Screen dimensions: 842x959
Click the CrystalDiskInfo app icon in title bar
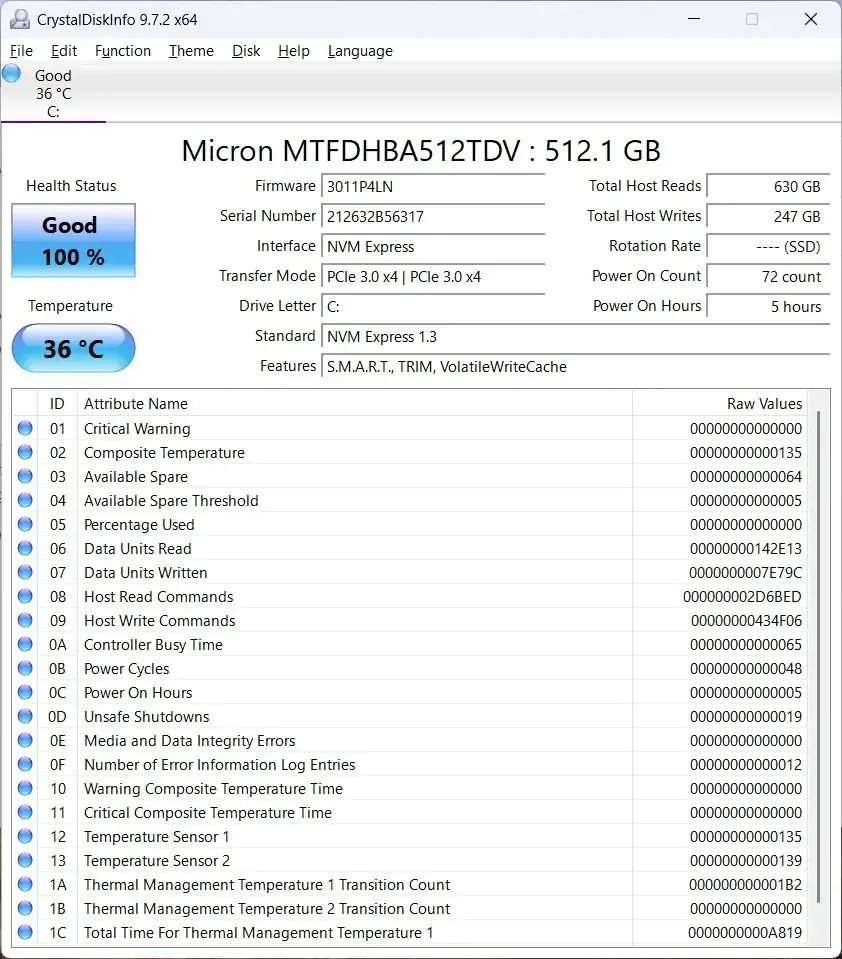(20, 19)
